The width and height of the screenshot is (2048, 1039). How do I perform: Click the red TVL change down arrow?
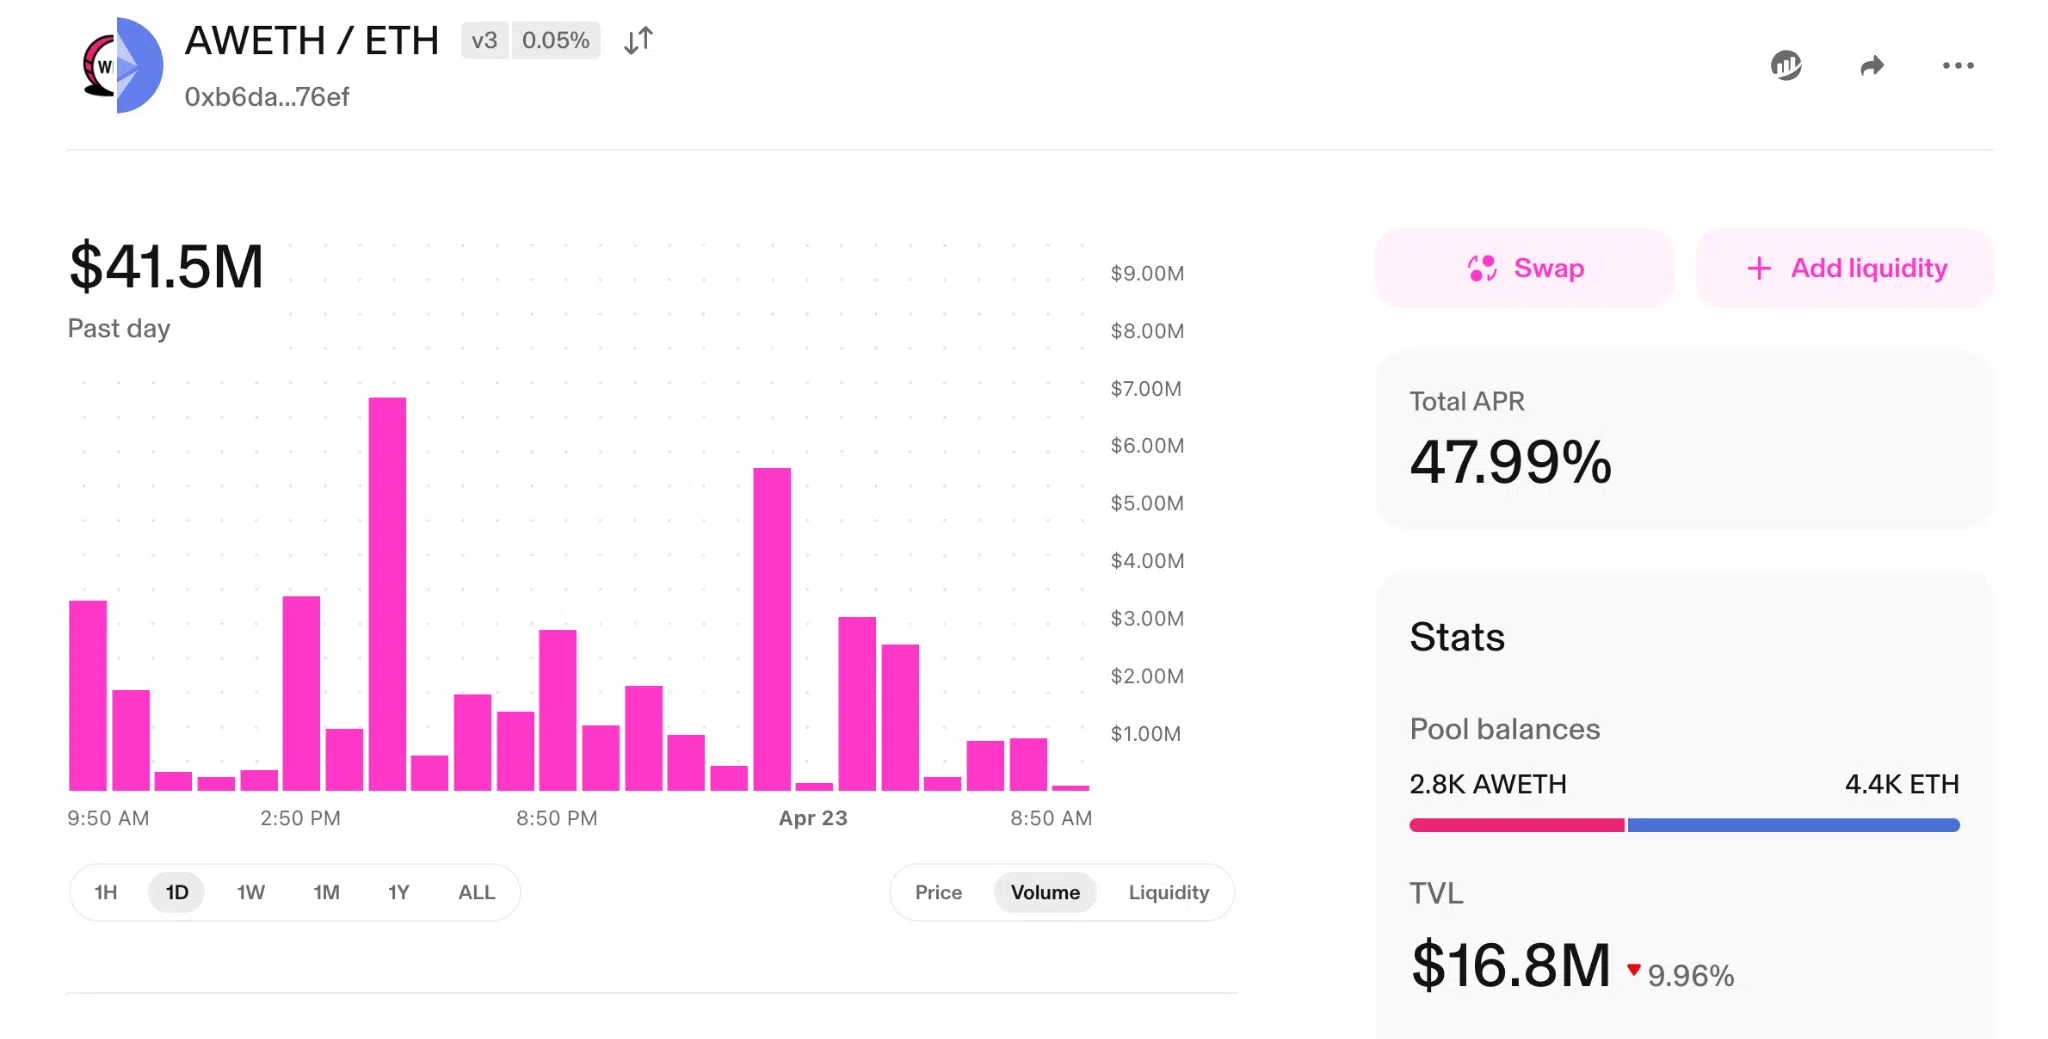[x=1633, y=969]
